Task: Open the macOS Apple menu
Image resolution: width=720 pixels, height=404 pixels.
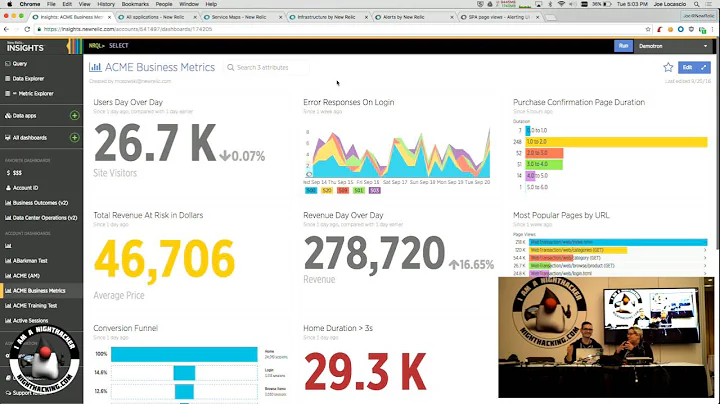Action: 9,4
